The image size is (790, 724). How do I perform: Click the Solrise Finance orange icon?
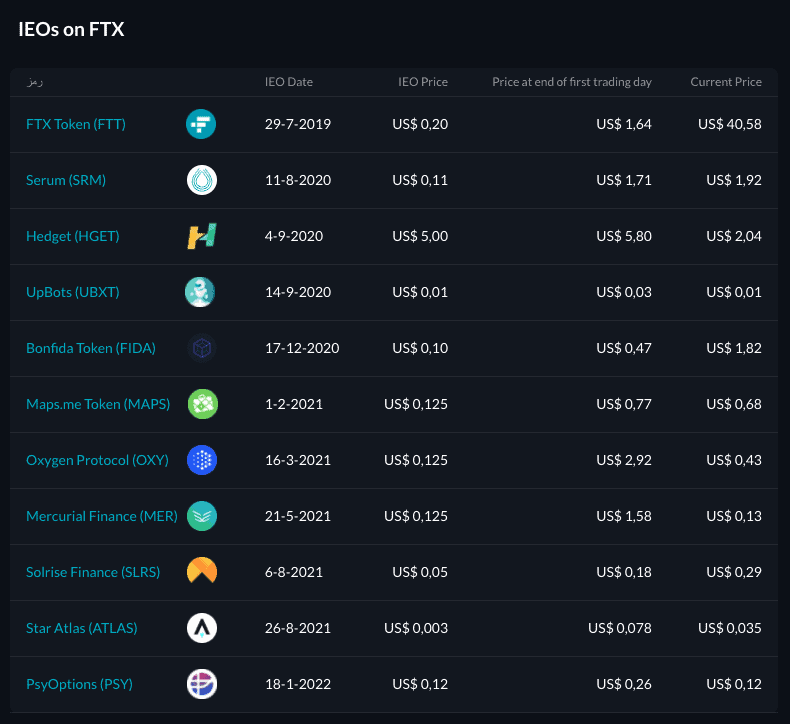click(x=202, y=570)
